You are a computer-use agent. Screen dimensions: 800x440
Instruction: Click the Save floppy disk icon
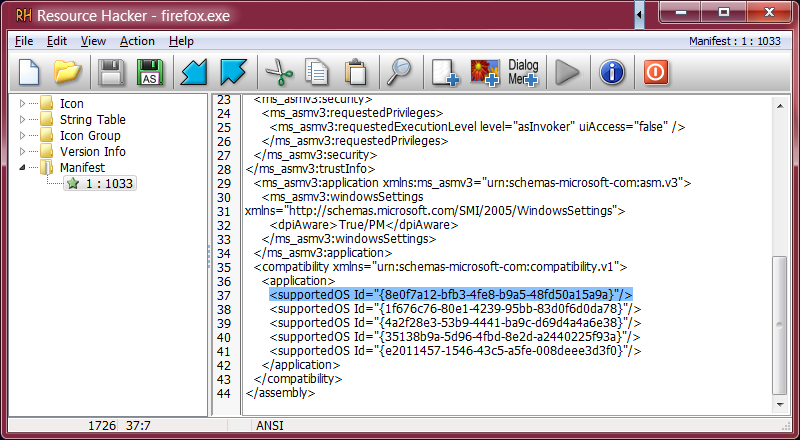111,71
